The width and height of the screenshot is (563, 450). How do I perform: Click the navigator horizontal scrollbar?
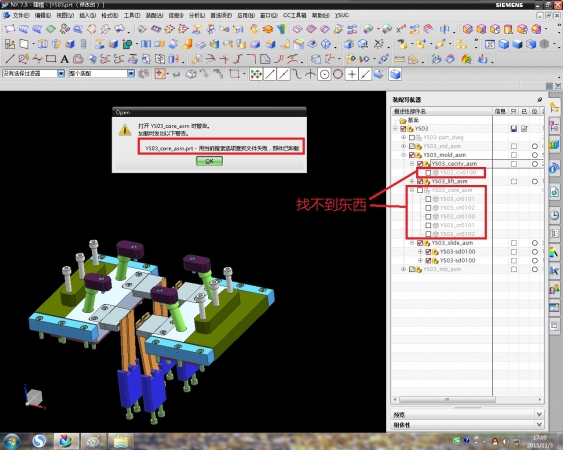coord(447,399)
